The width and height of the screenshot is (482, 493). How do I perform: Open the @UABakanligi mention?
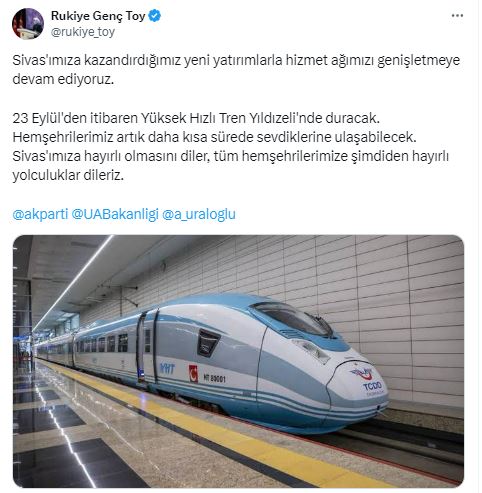pyautogui.click(x=115, y=214)
